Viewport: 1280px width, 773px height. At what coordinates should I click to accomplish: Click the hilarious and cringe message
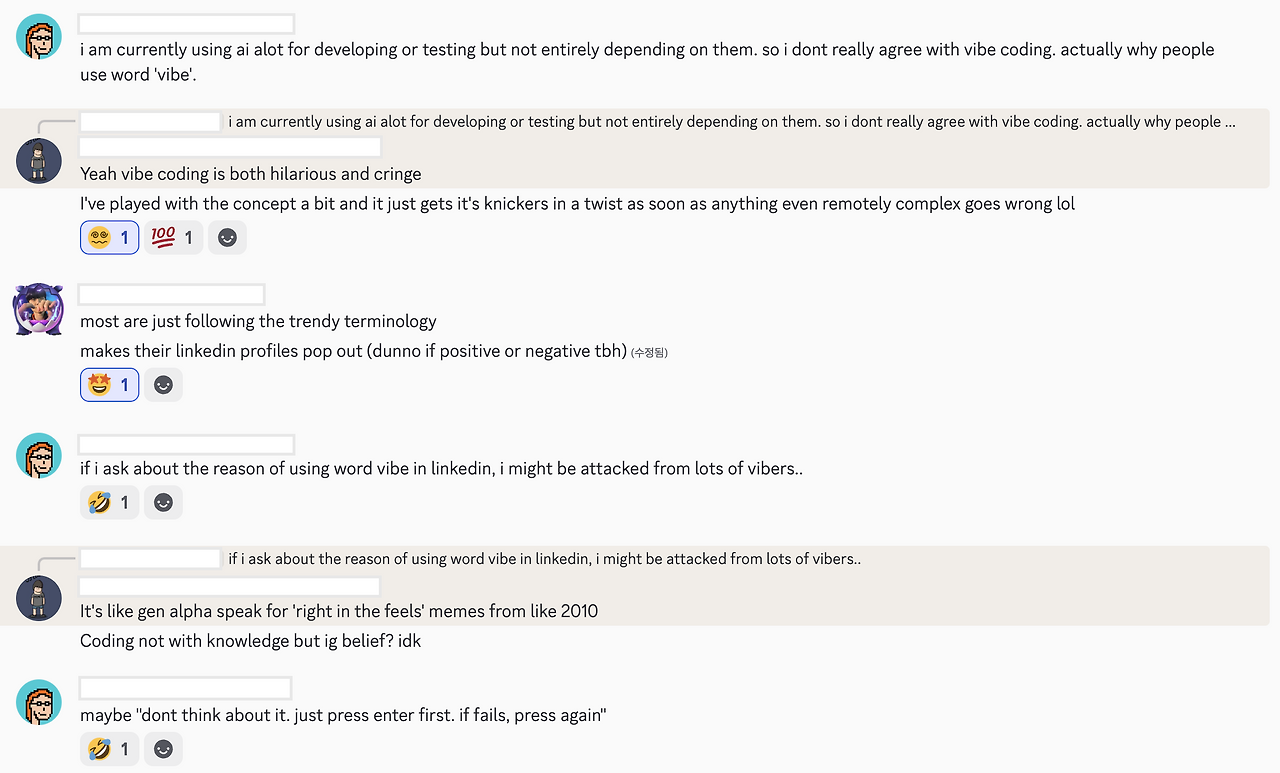[x=250, y=173]
